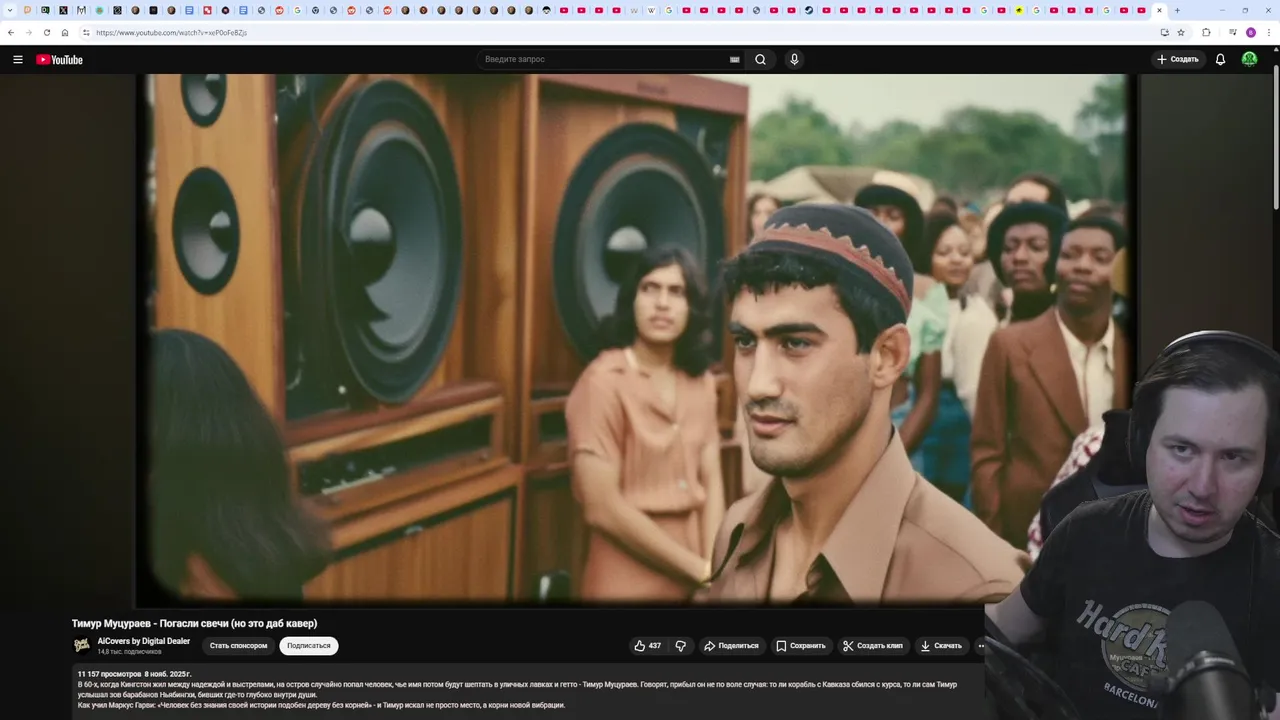Image resolution: width=1280 pixels, height=720 pixels.
Task: Open the on-screen keyboard in search box
Action: (735, 60)
